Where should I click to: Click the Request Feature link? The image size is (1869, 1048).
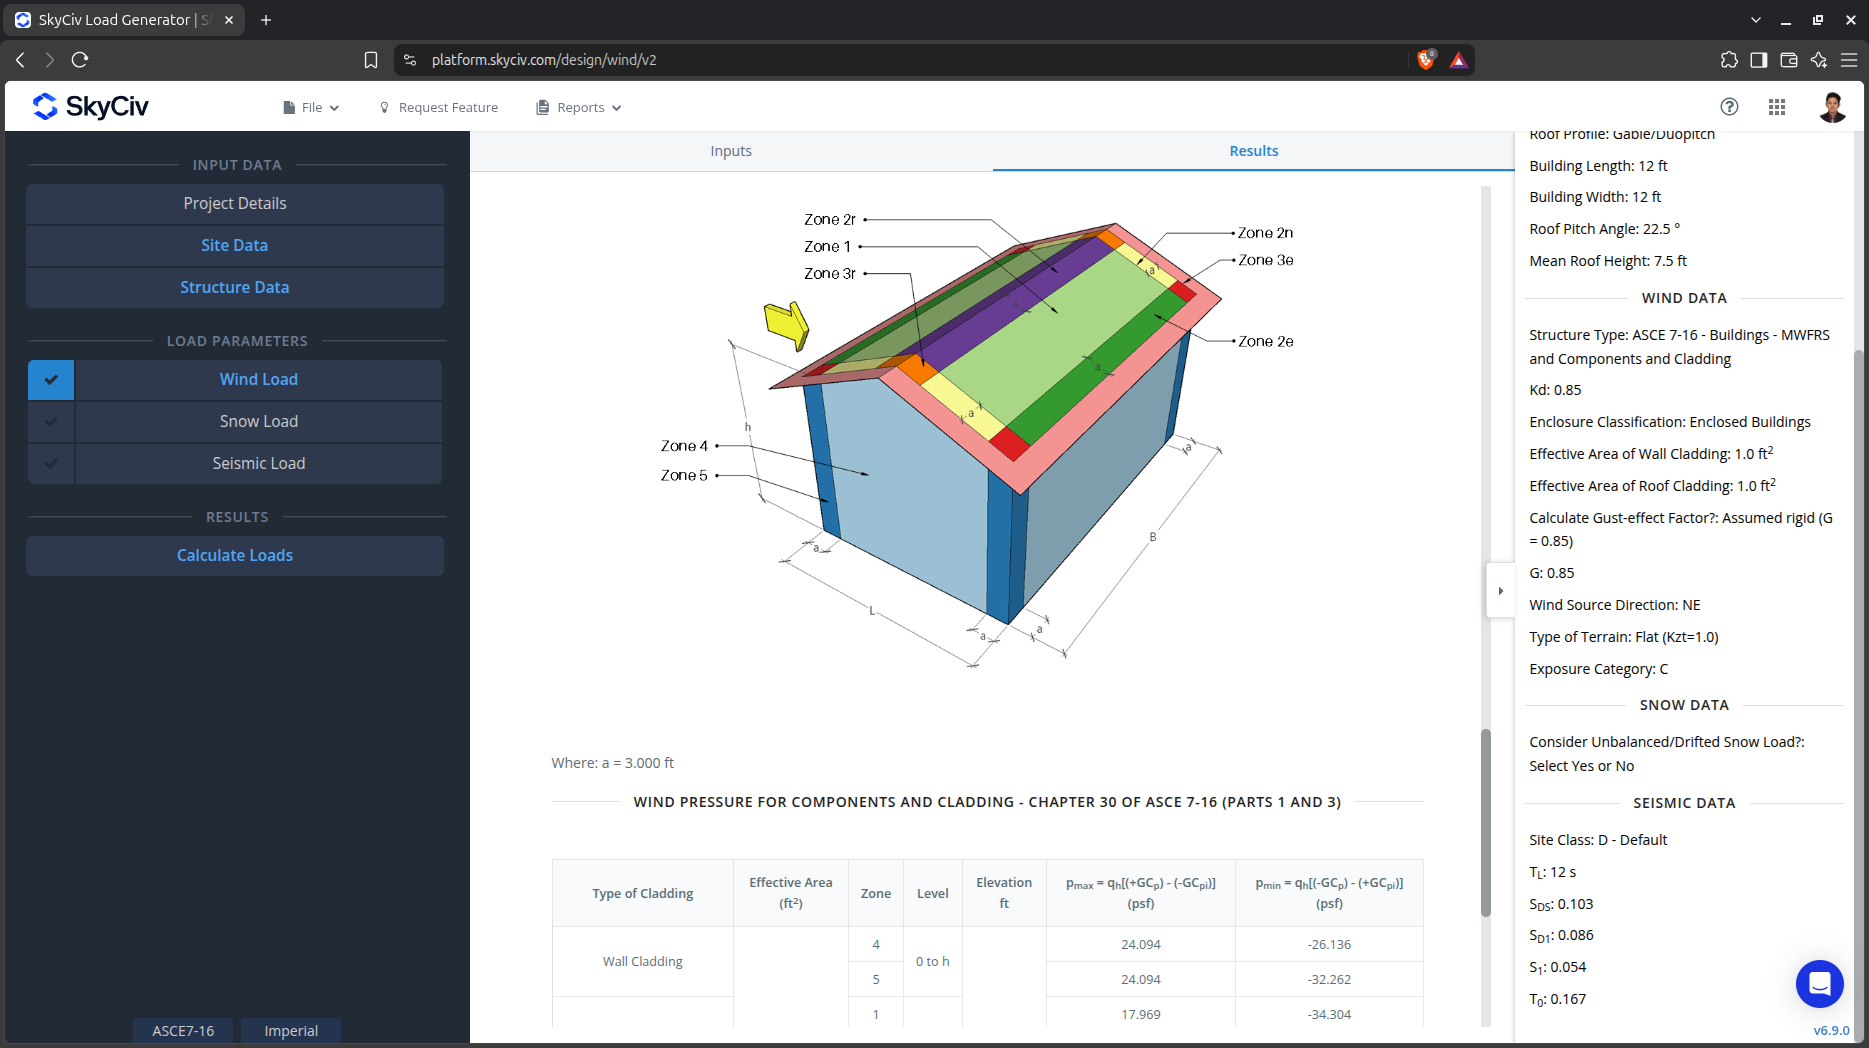pyautogui.click(x=438, y=108)
